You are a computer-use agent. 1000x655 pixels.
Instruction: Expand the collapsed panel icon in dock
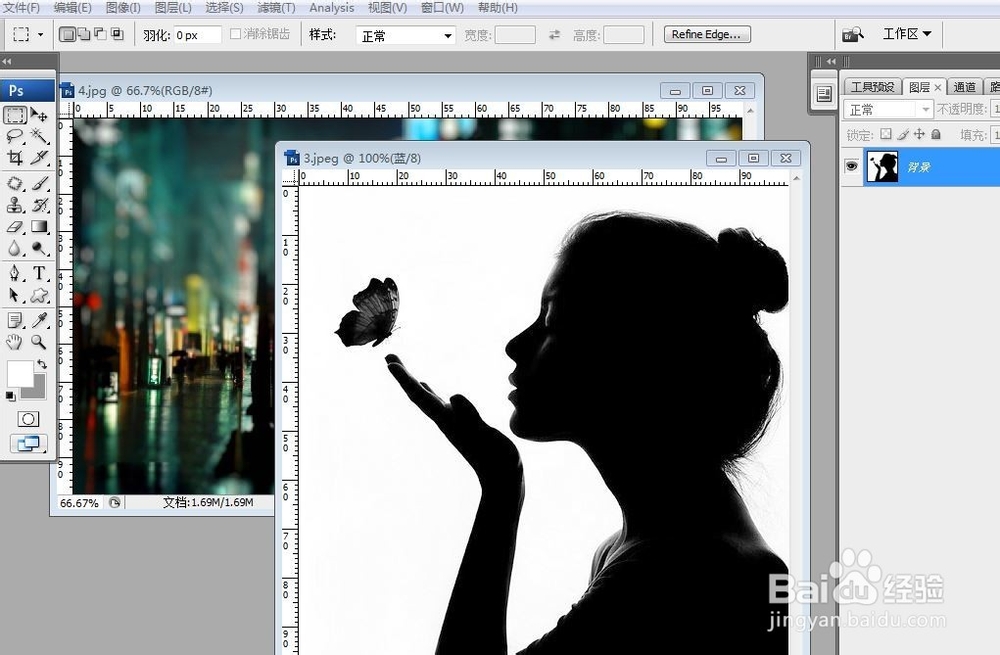823,94
